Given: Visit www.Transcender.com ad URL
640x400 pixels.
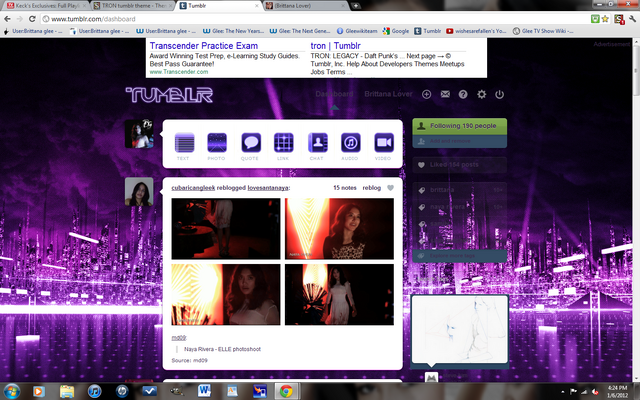Looking at the screenshot, I should [179, 72].
